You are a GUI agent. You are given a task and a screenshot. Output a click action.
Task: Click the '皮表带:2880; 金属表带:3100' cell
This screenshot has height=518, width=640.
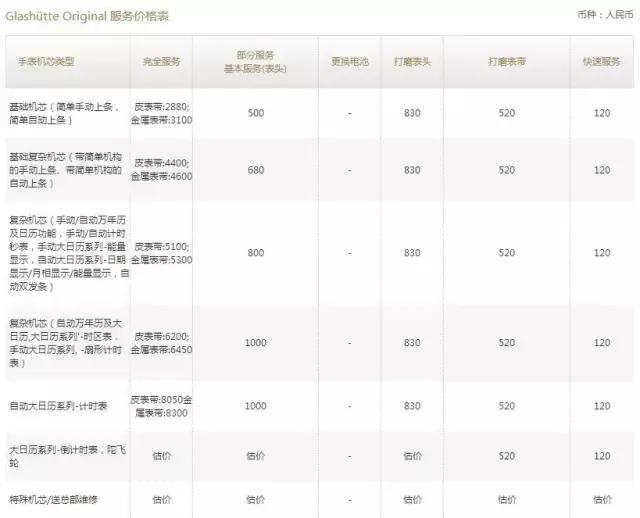point(162,113)
